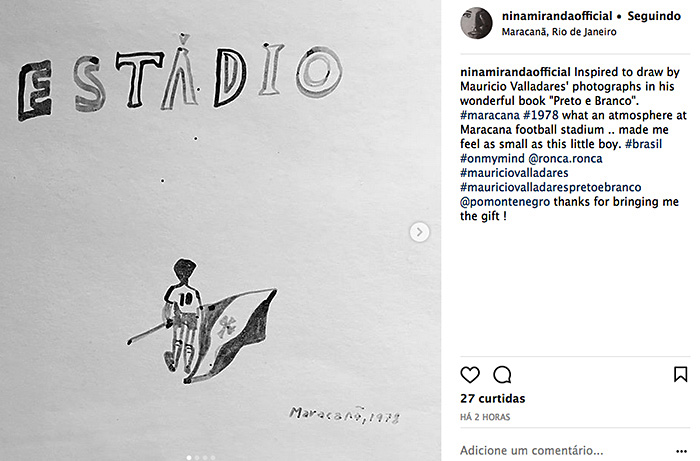Screen dimensions: 700x461
Task: Save post with bookmark icon
Action: click(x=680, y=374)
